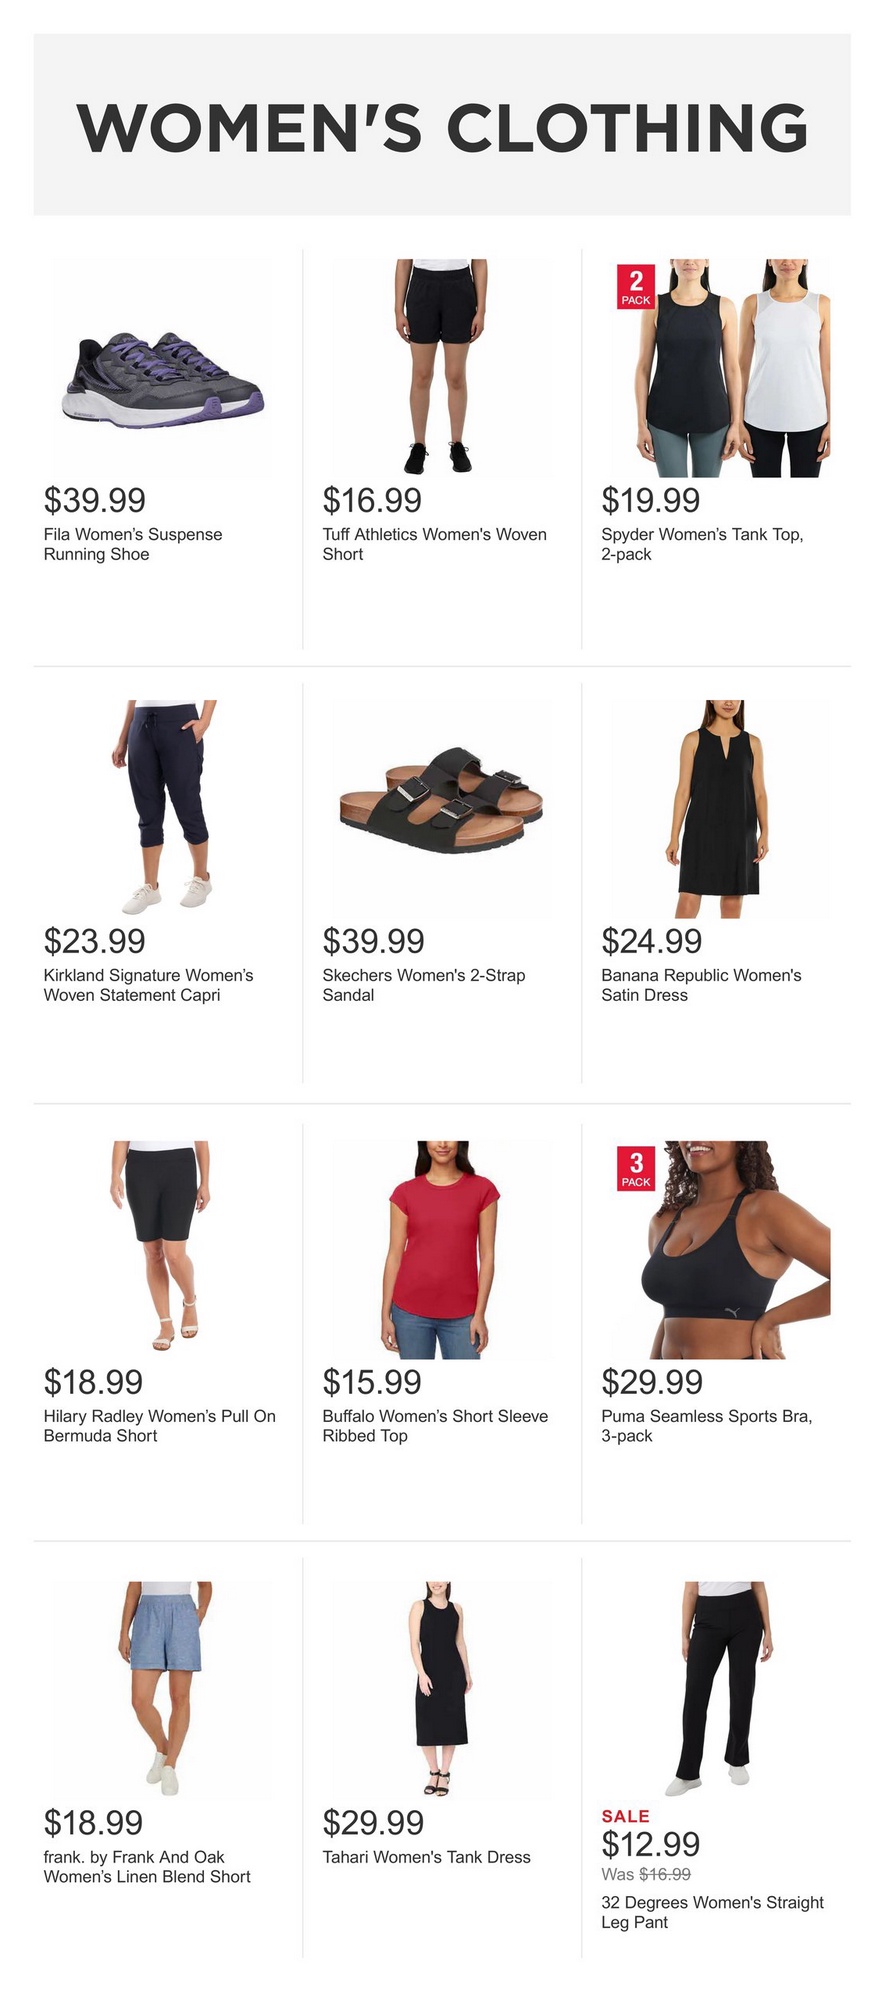
Task: Open 32 Degrees Women's Straight Leg Pant link
Action: coord(712,1912)
